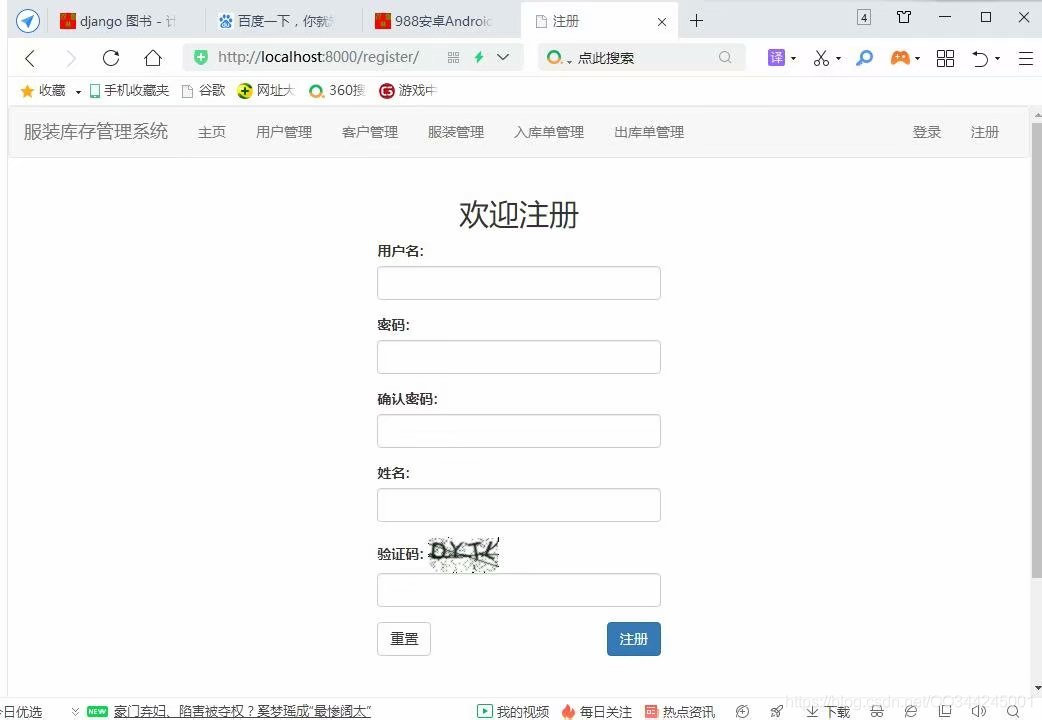Click the undo restore-tab arrow icon
Image resolution: width=1042 pixels, height=720 pixels.
tap(980, 59)
